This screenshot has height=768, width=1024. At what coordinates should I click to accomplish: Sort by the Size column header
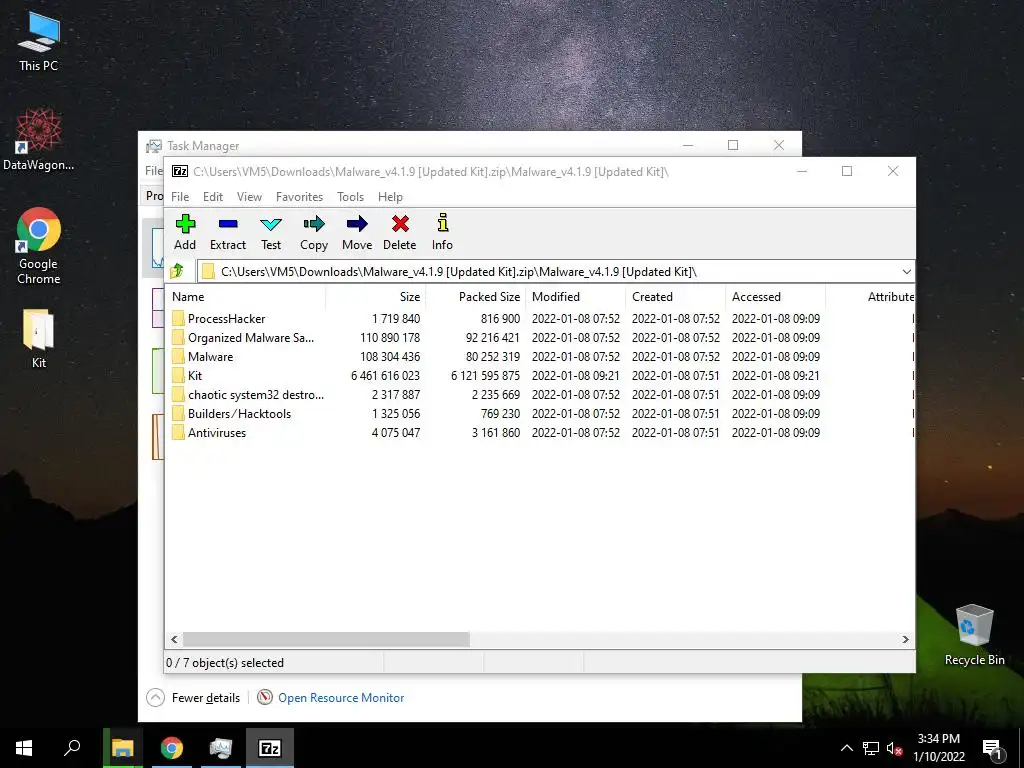pos(376,296)
